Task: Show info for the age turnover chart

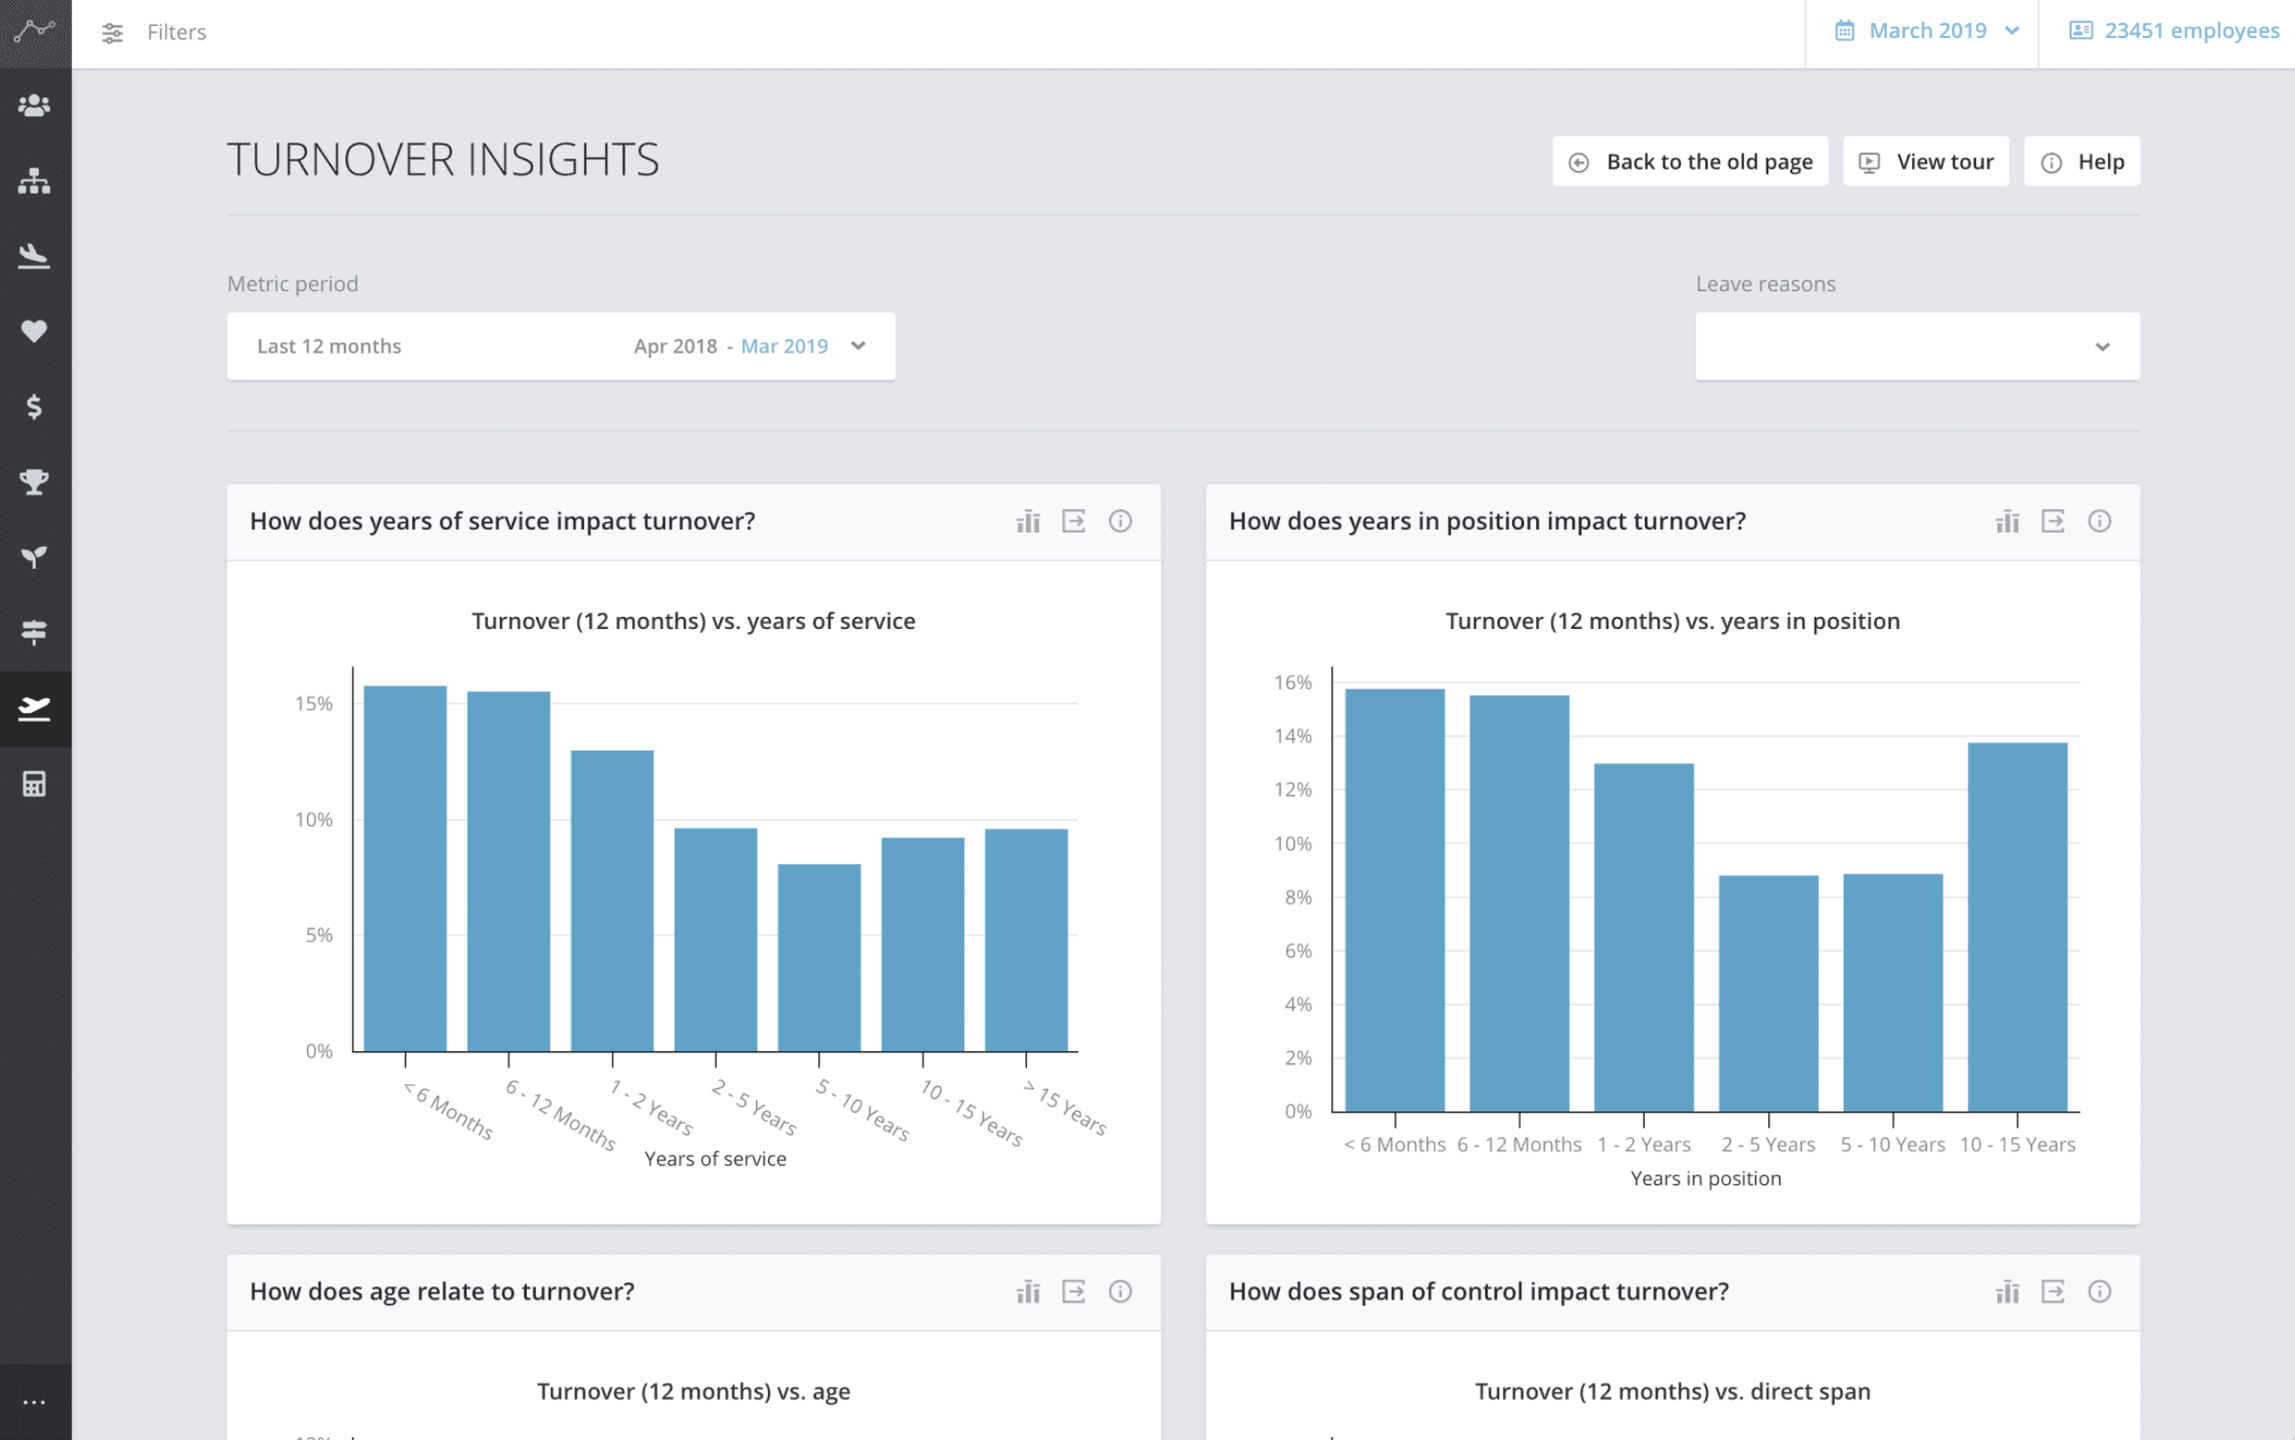Action: (1120, 1291)
